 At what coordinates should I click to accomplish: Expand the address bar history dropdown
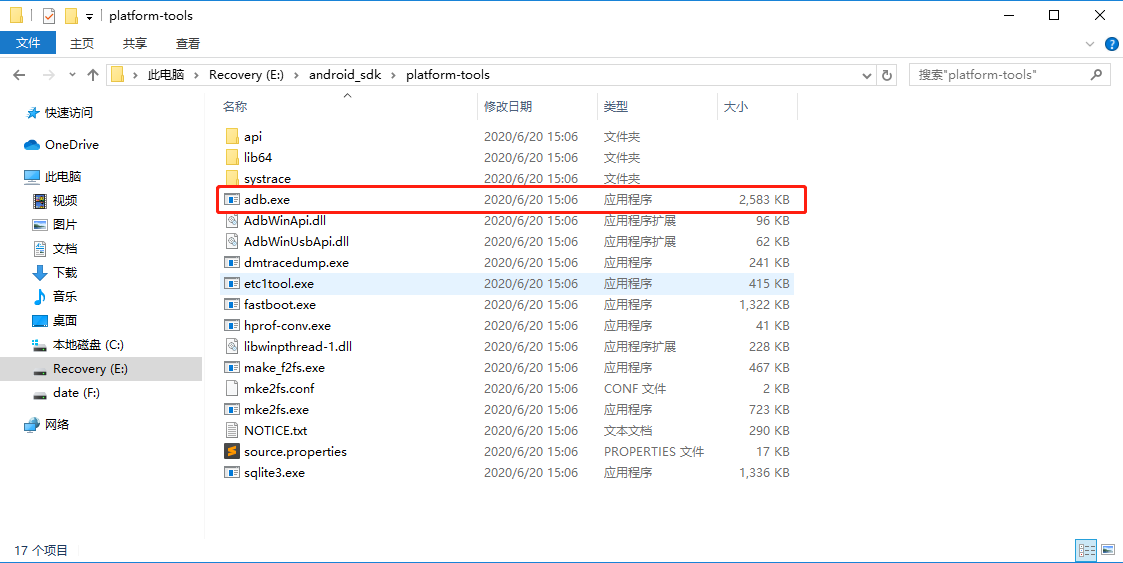coord(867,75)
